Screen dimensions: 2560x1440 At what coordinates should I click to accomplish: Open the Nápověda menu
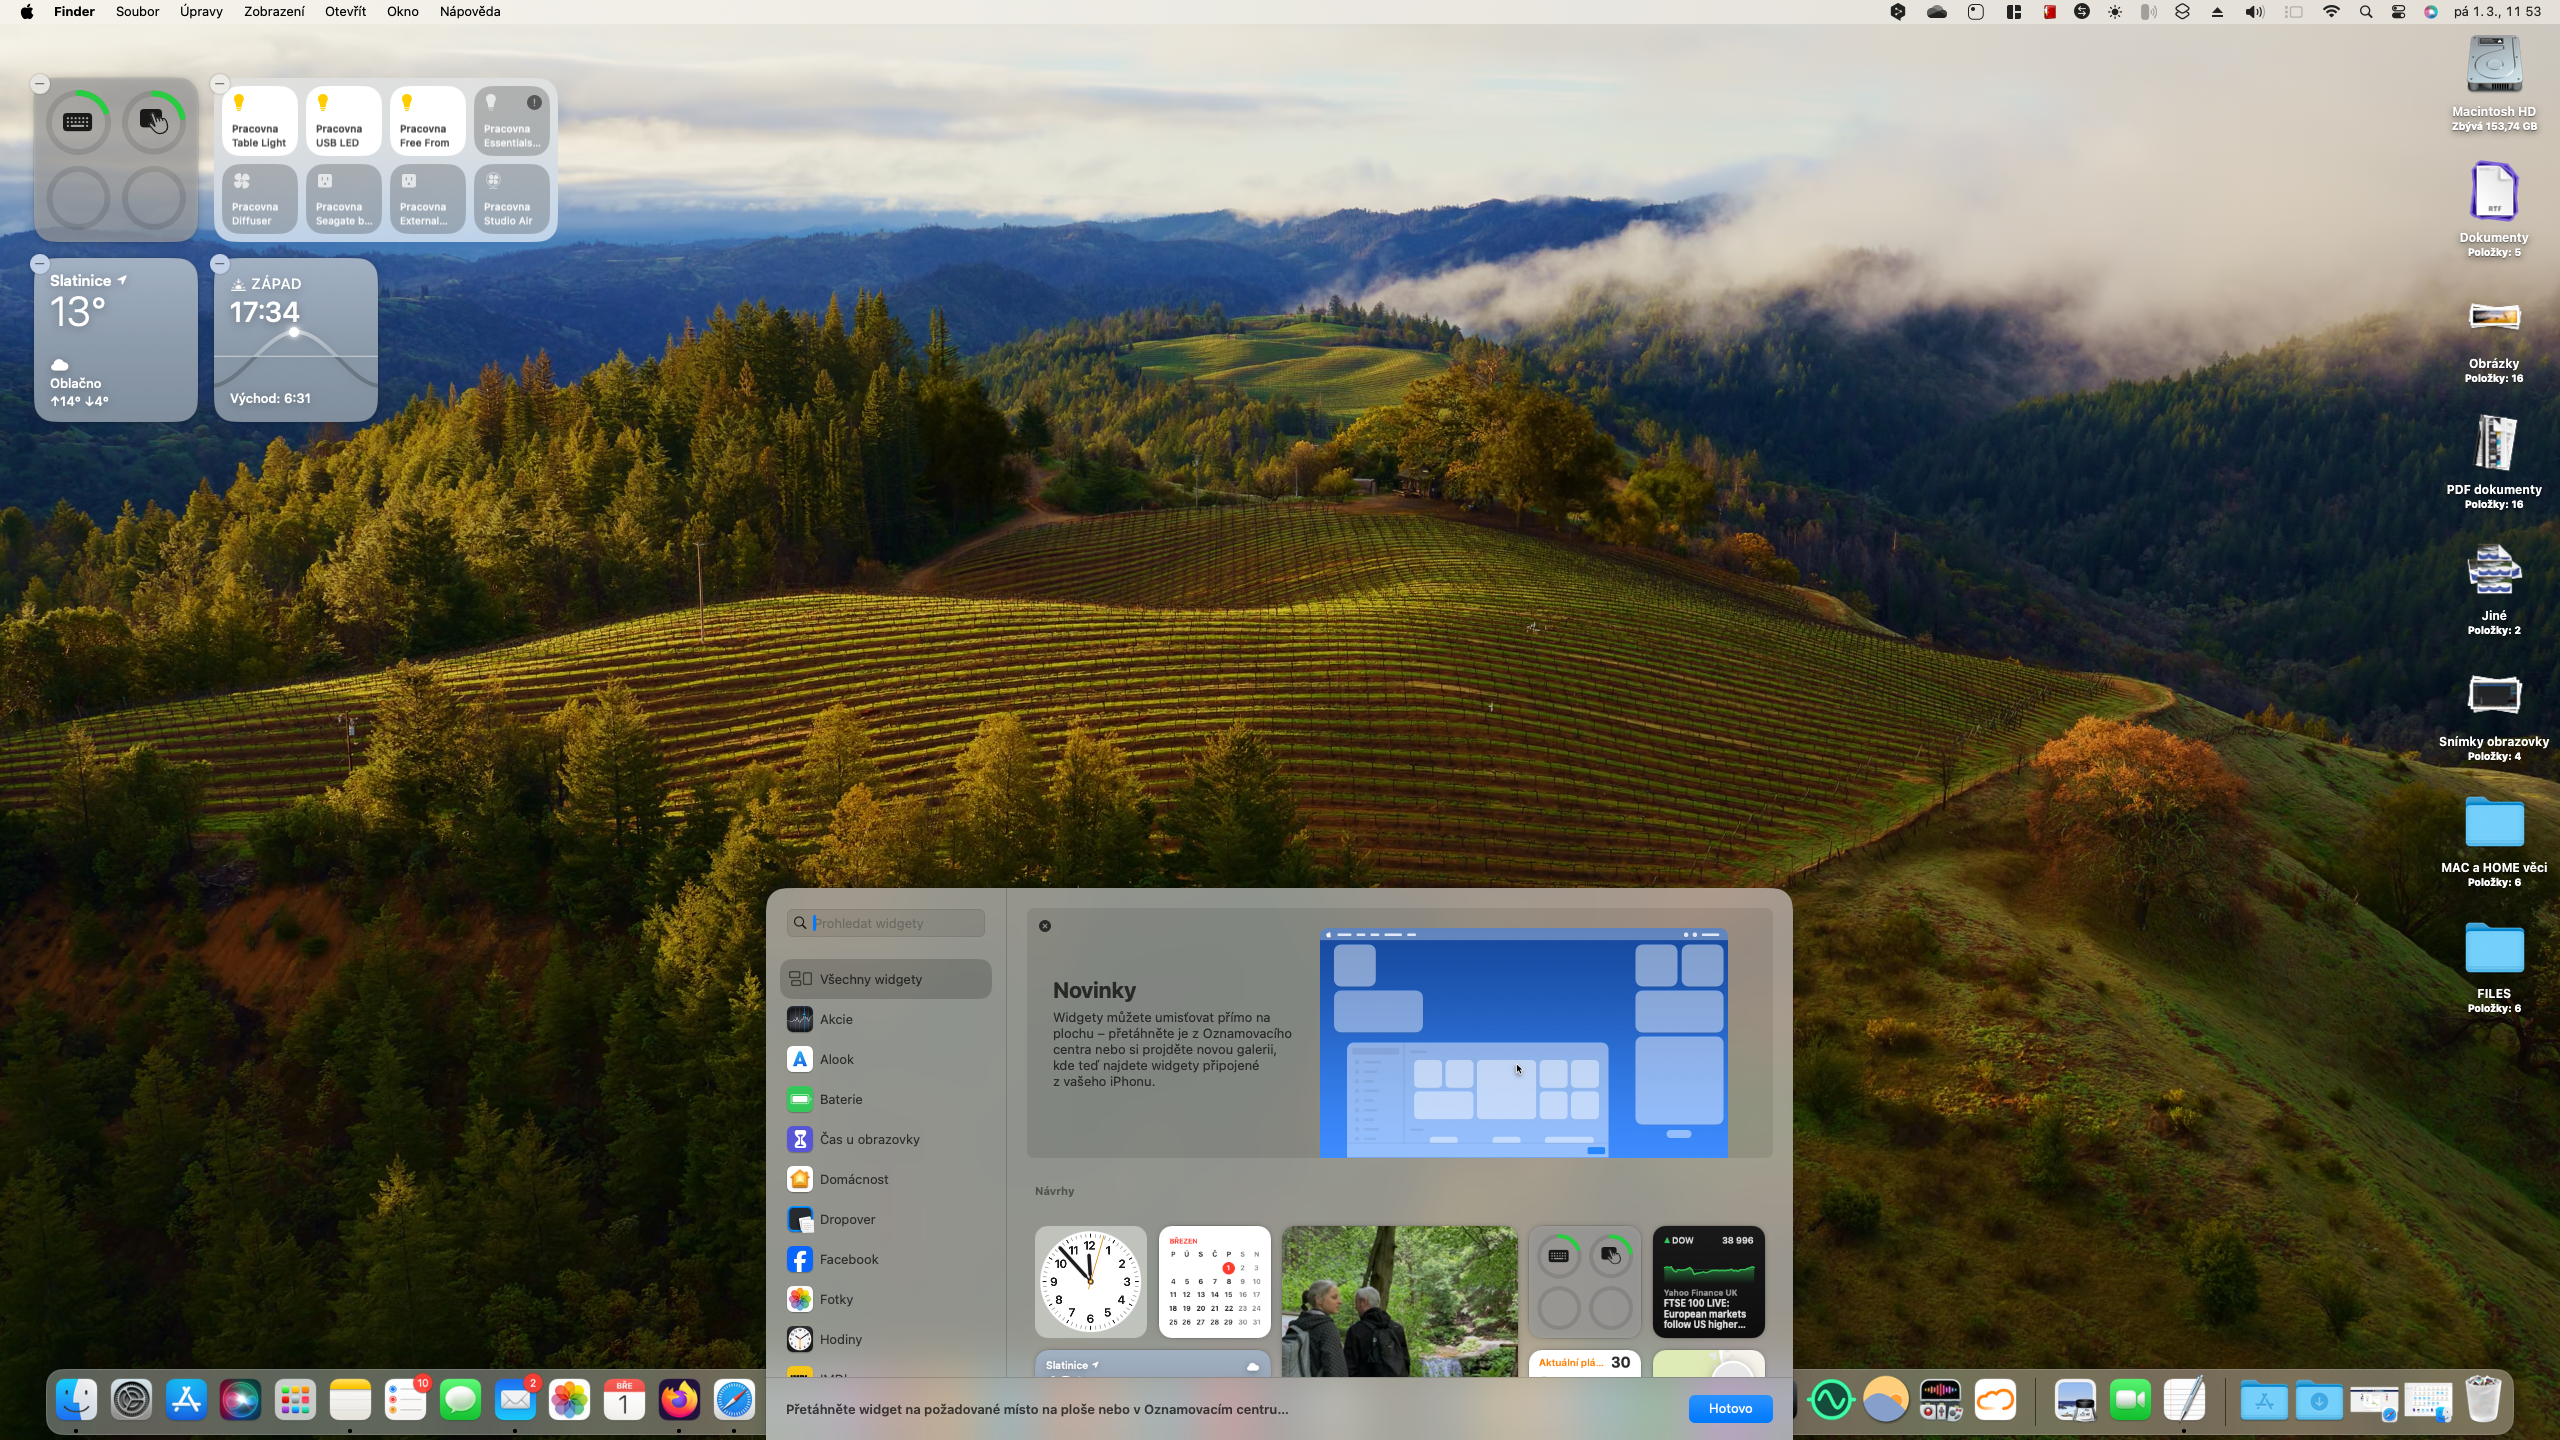click(x=469, y=12)
